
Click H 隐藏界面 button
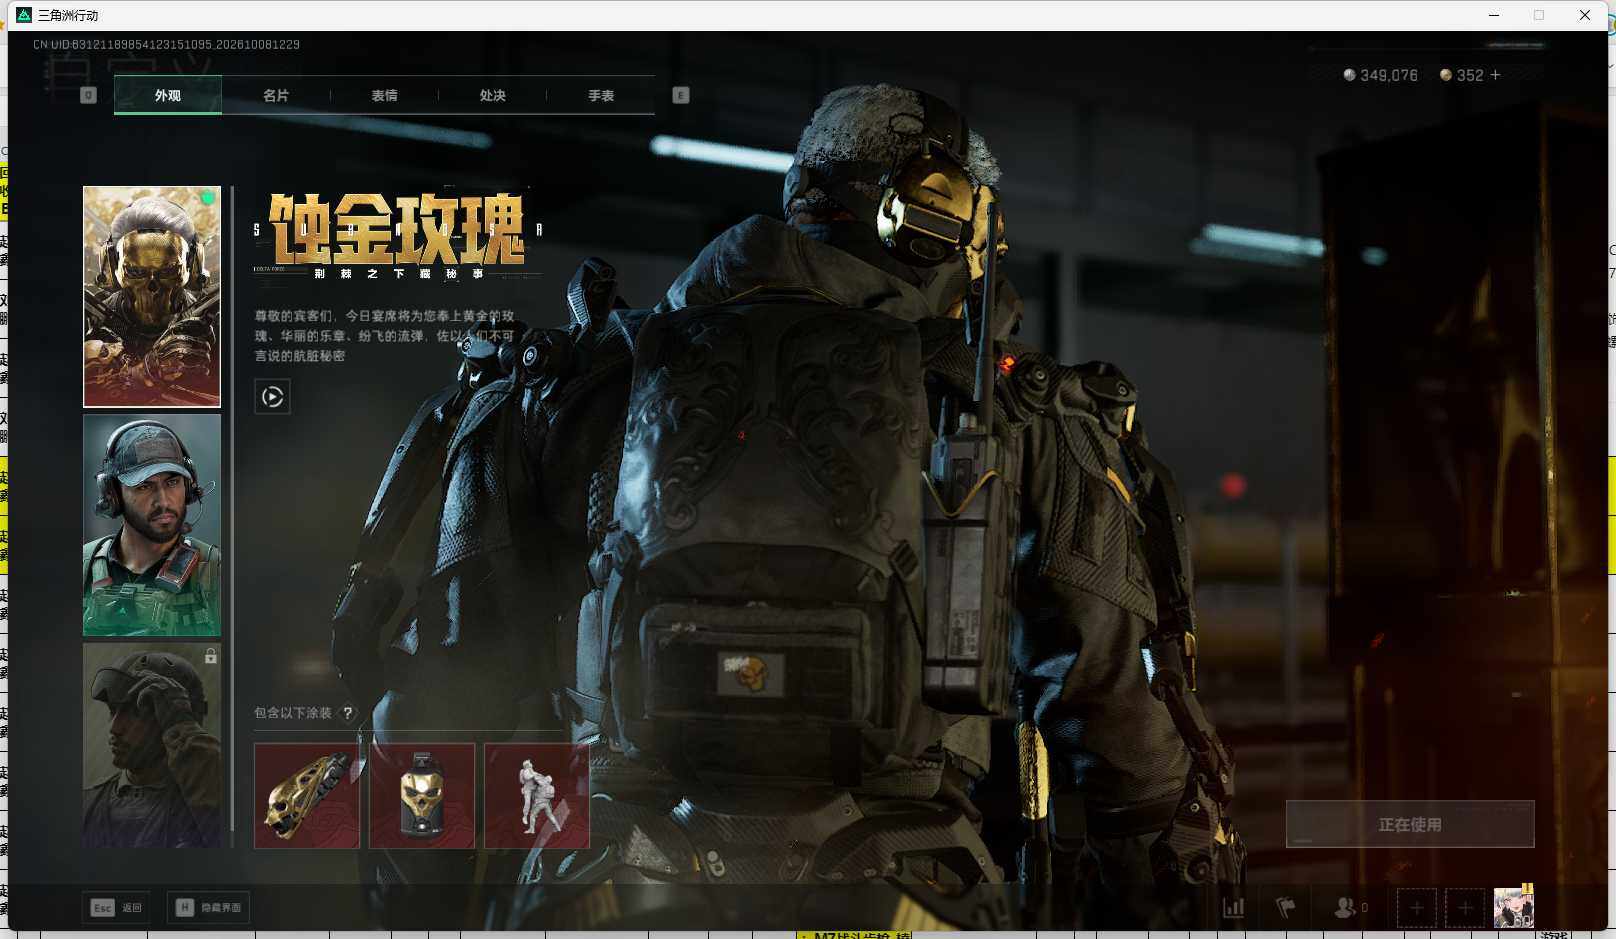pos(208,908)
